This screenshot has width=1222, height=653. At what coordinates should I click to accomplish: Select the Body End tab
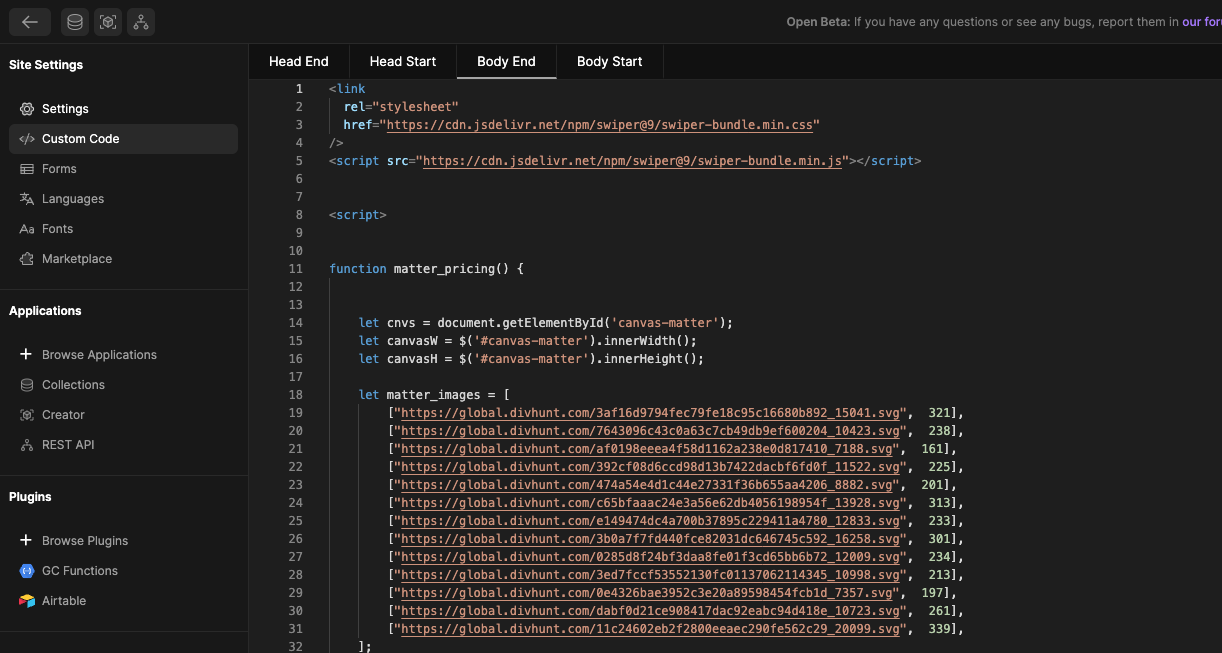coord(506,61)
